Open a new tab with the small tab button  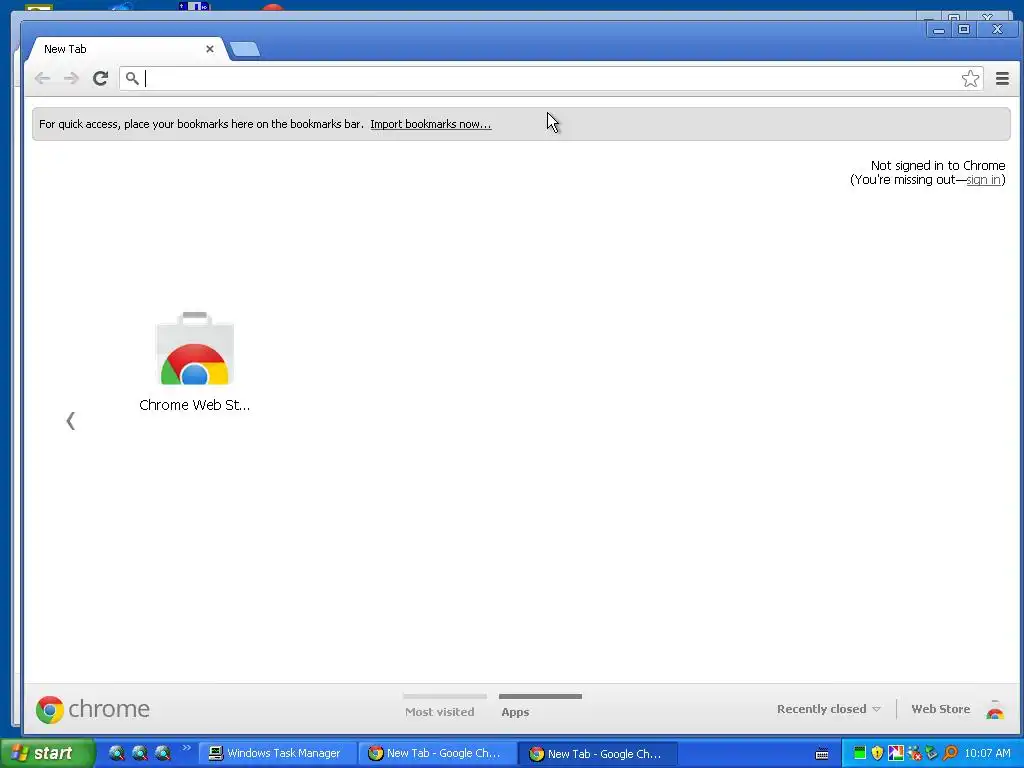click(x=245, y=49)
